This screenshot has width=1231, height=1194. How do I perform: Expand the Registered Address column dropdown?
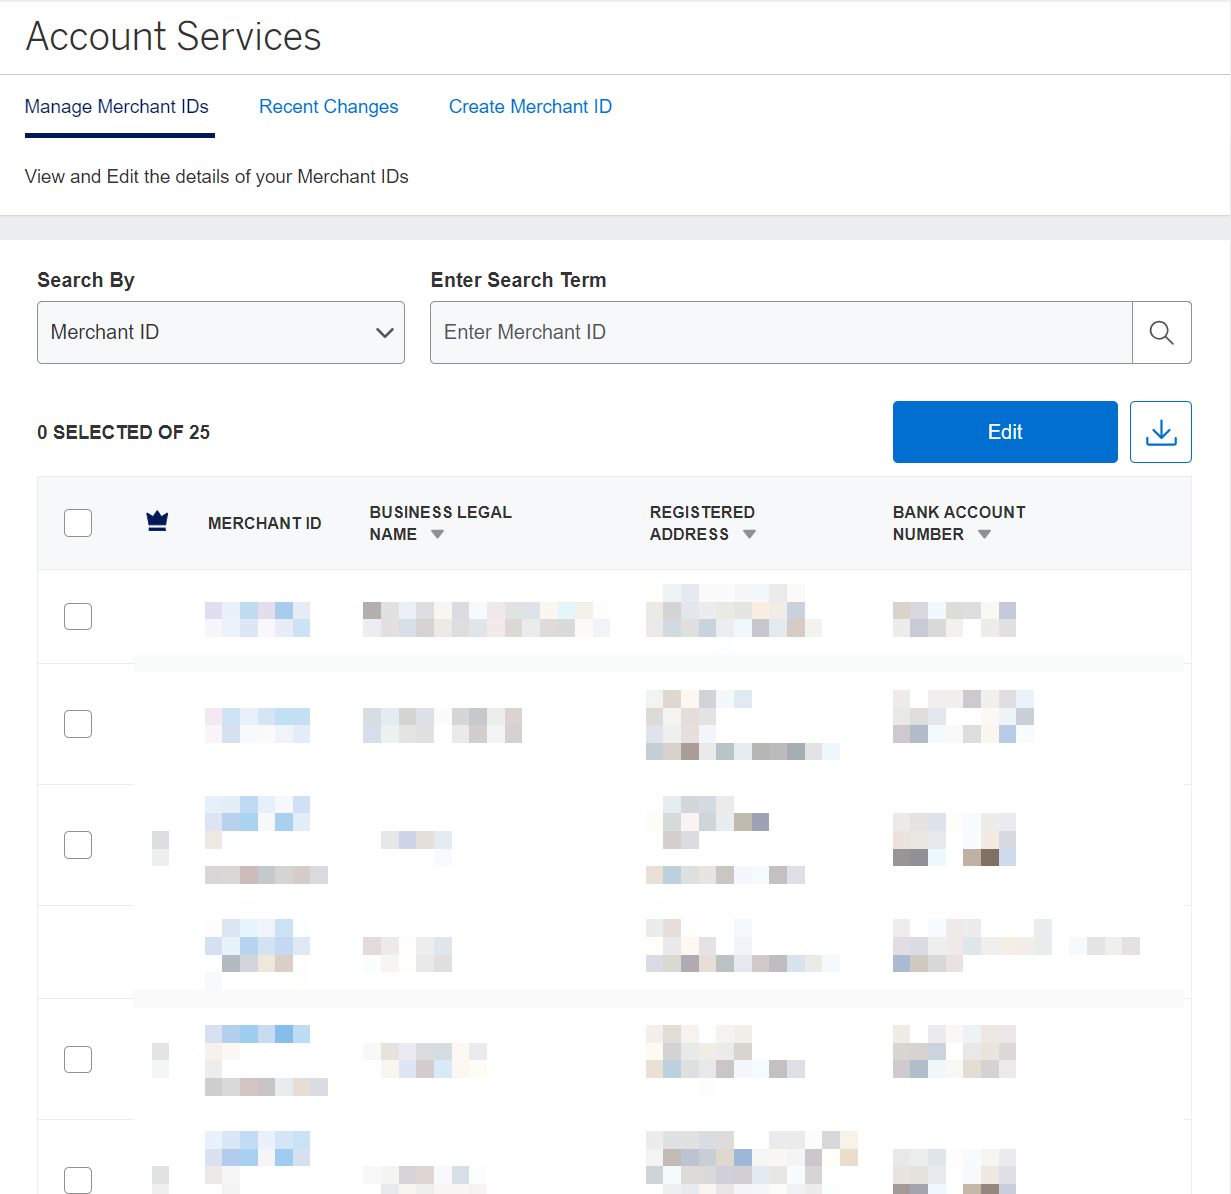[x=749, y=534]
